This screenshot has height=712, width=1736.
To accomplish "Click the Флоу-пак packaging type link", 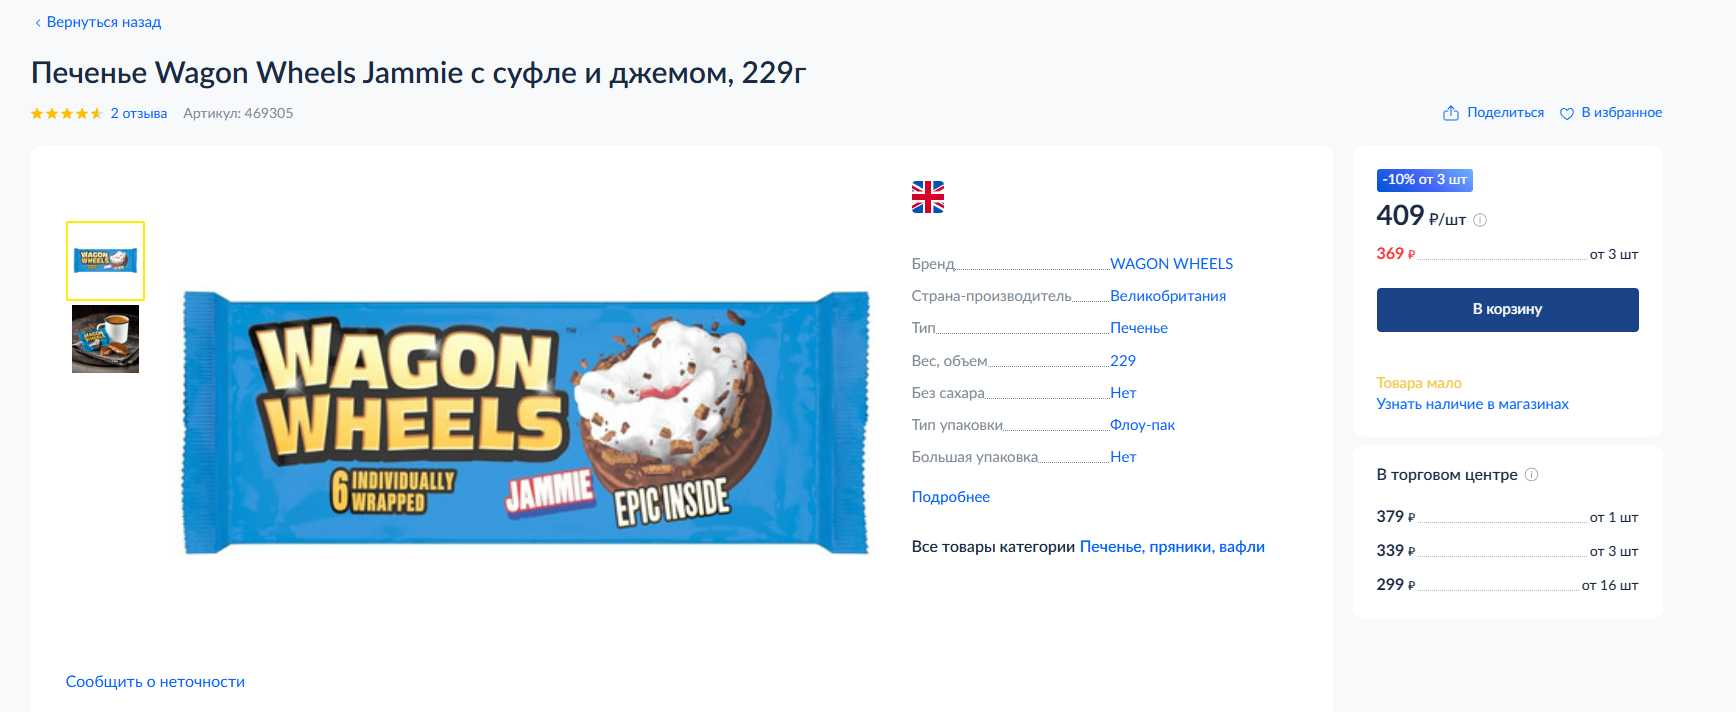I will pyautogui.click(x=1142, y=425).
